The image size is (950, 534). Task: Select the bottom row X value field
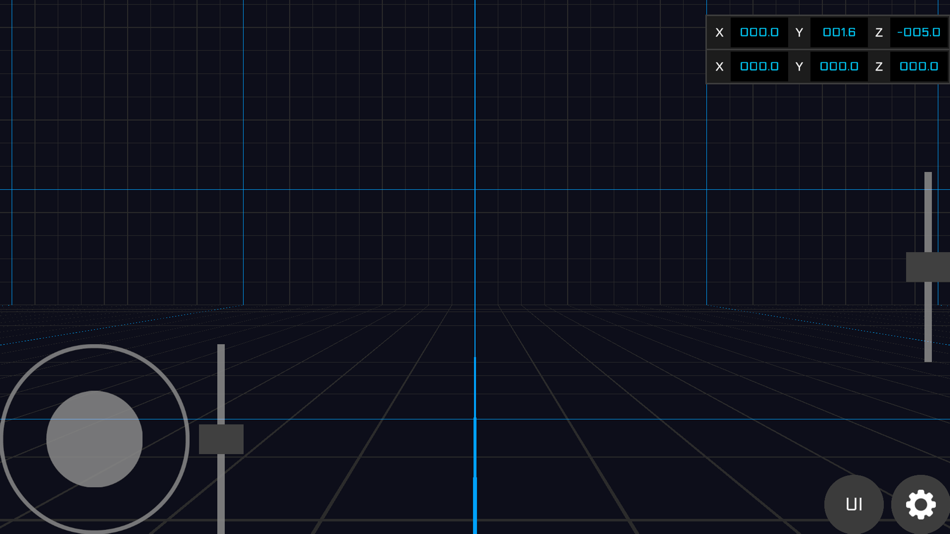[759, 67]
